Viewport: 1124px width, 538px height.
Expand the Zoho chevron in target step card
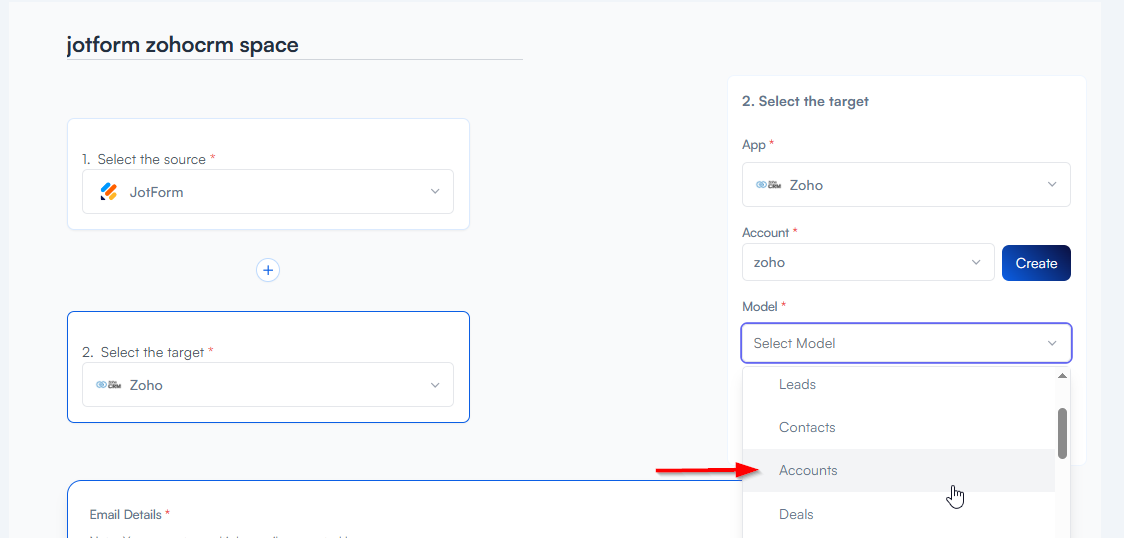pos(435,385)
